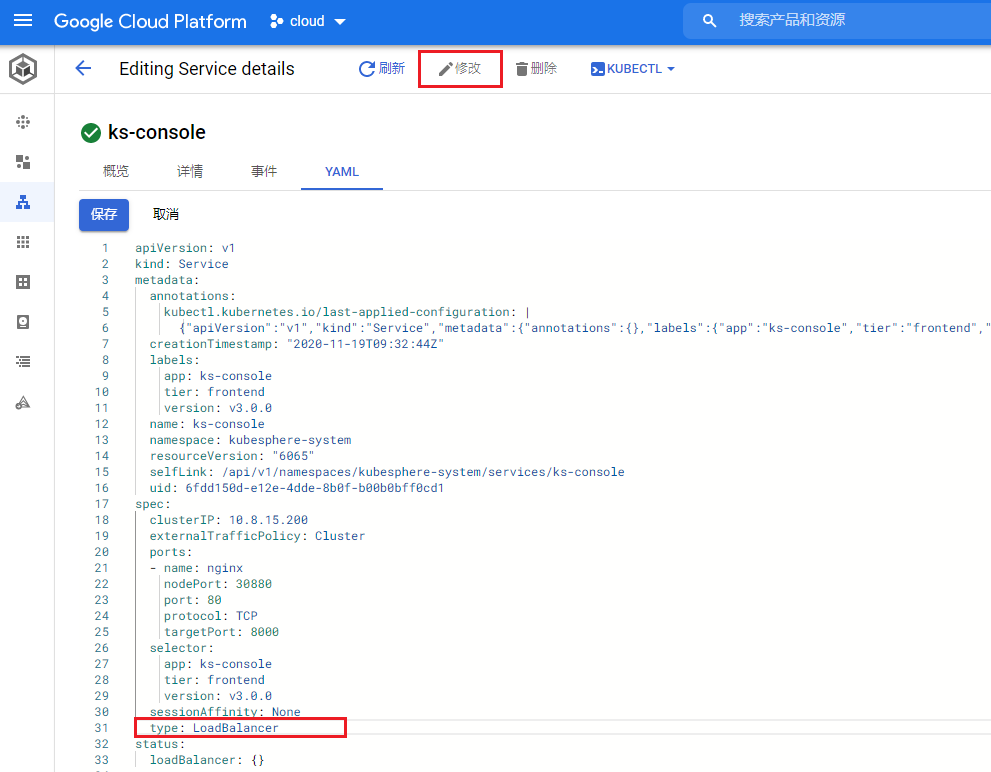Viewport: 991px width, 772px height.
Task: Open the Applications grid sidebar icon
Action: tap(23, 242)
